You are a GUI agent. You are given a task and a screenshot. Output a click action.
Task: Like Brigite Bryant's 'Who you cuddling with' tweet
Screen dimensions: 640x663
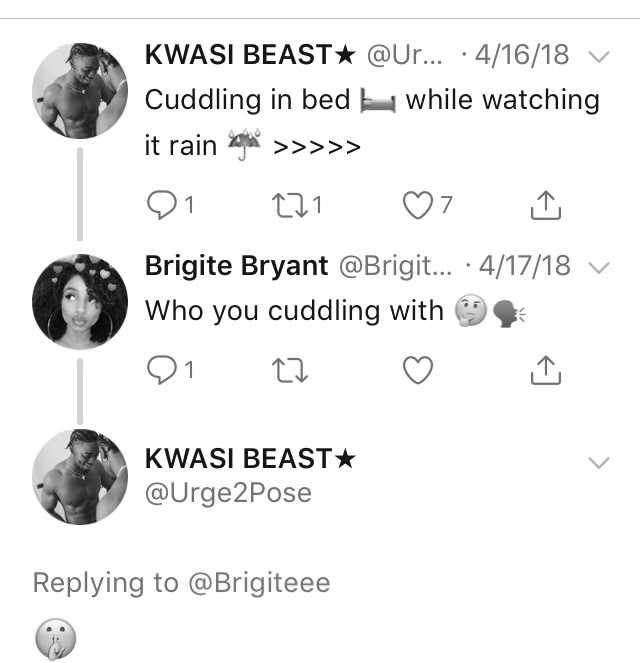coord(418,370)
